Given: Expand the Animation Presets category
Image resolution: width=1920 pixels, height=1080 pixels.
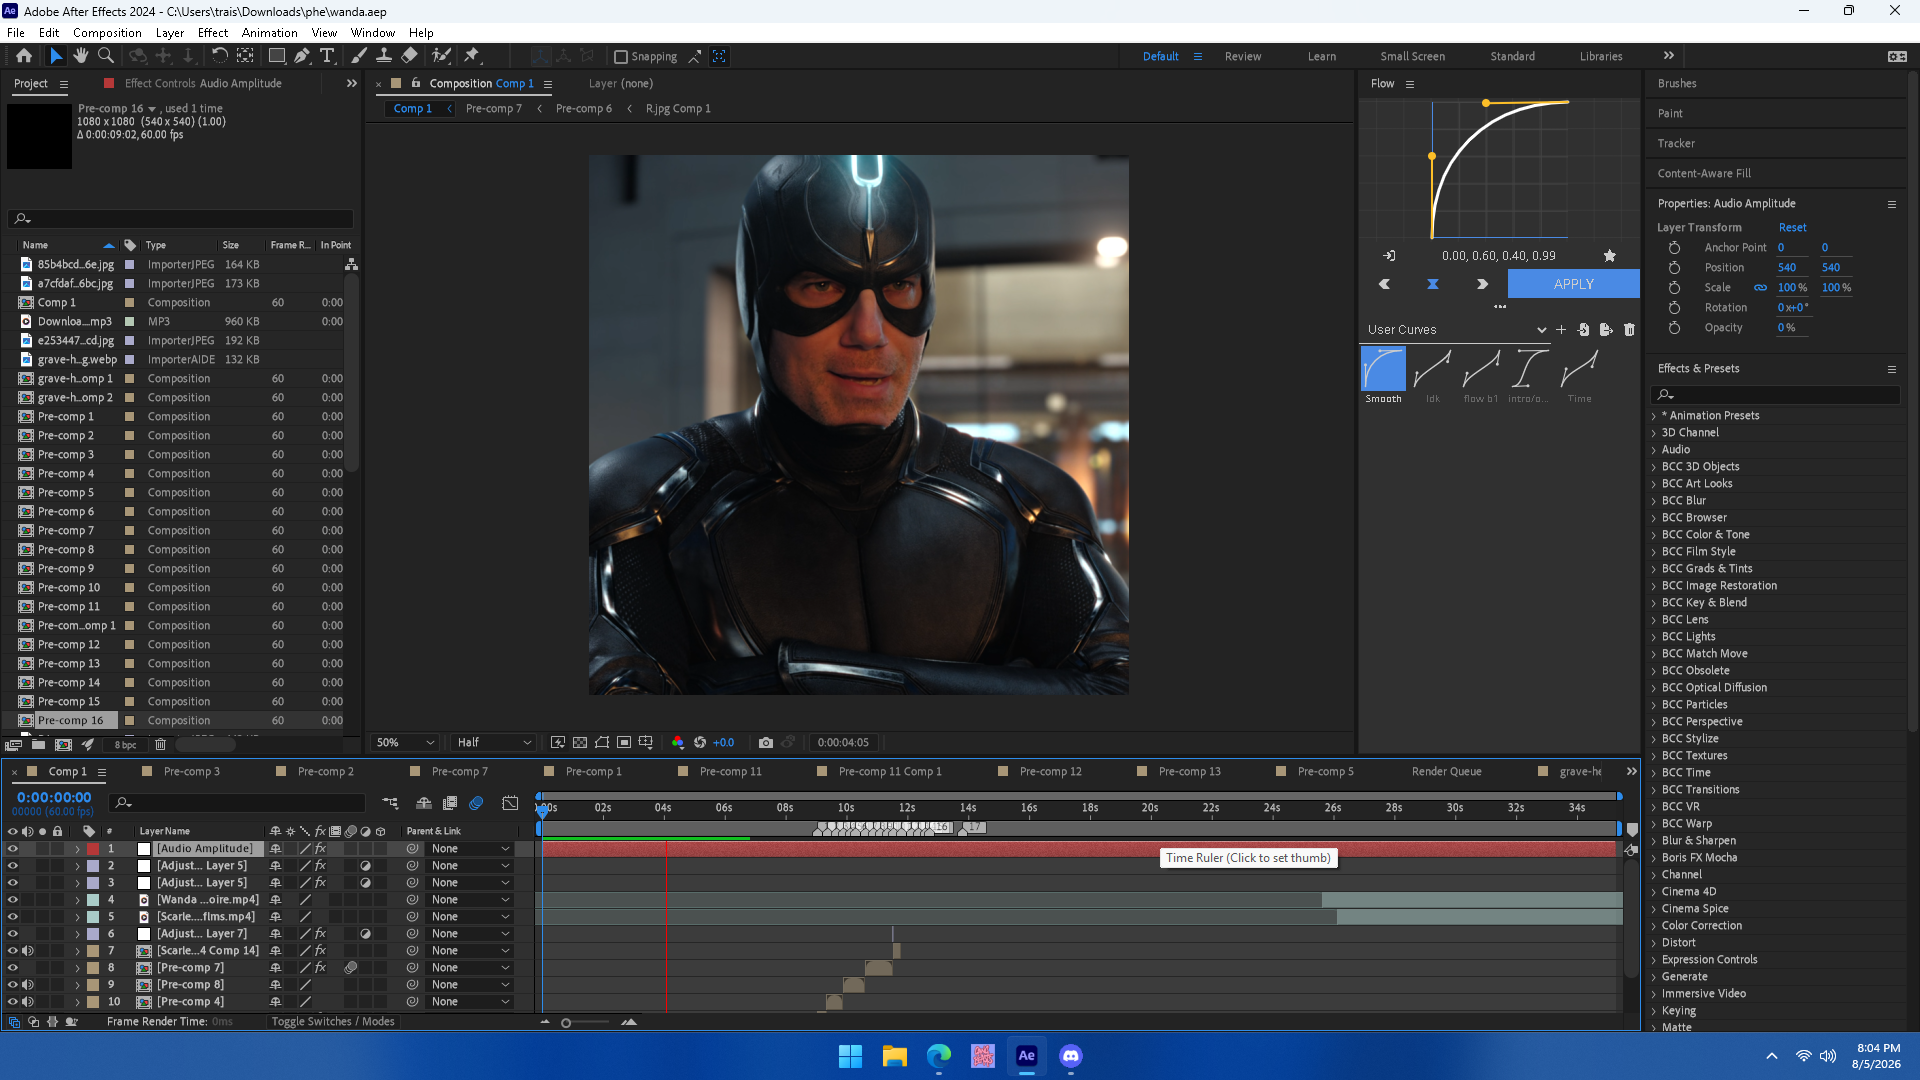Looking at the screenshot, I should pyautogui.click(x=1654, y=416).
